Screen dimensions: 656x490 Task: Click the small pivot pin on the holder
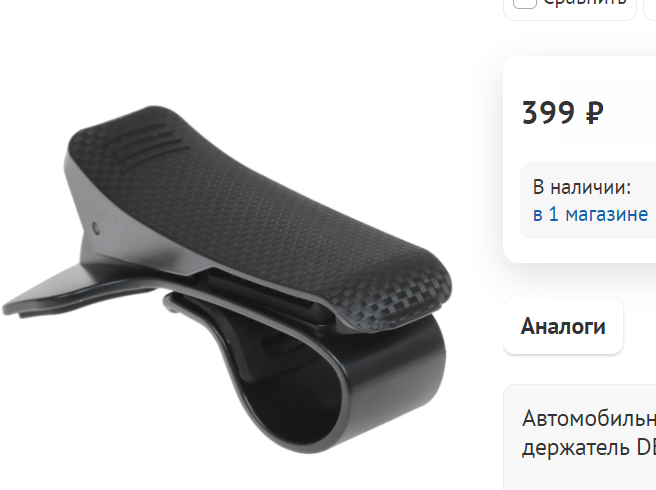96,228
